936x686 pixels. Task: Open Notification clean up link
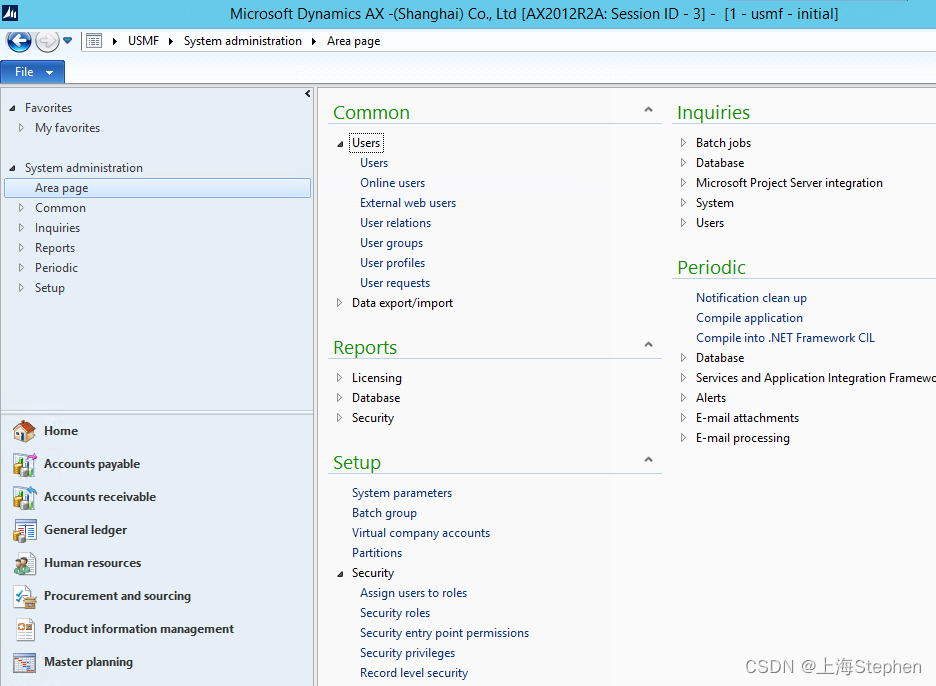[x=751, y=298]
